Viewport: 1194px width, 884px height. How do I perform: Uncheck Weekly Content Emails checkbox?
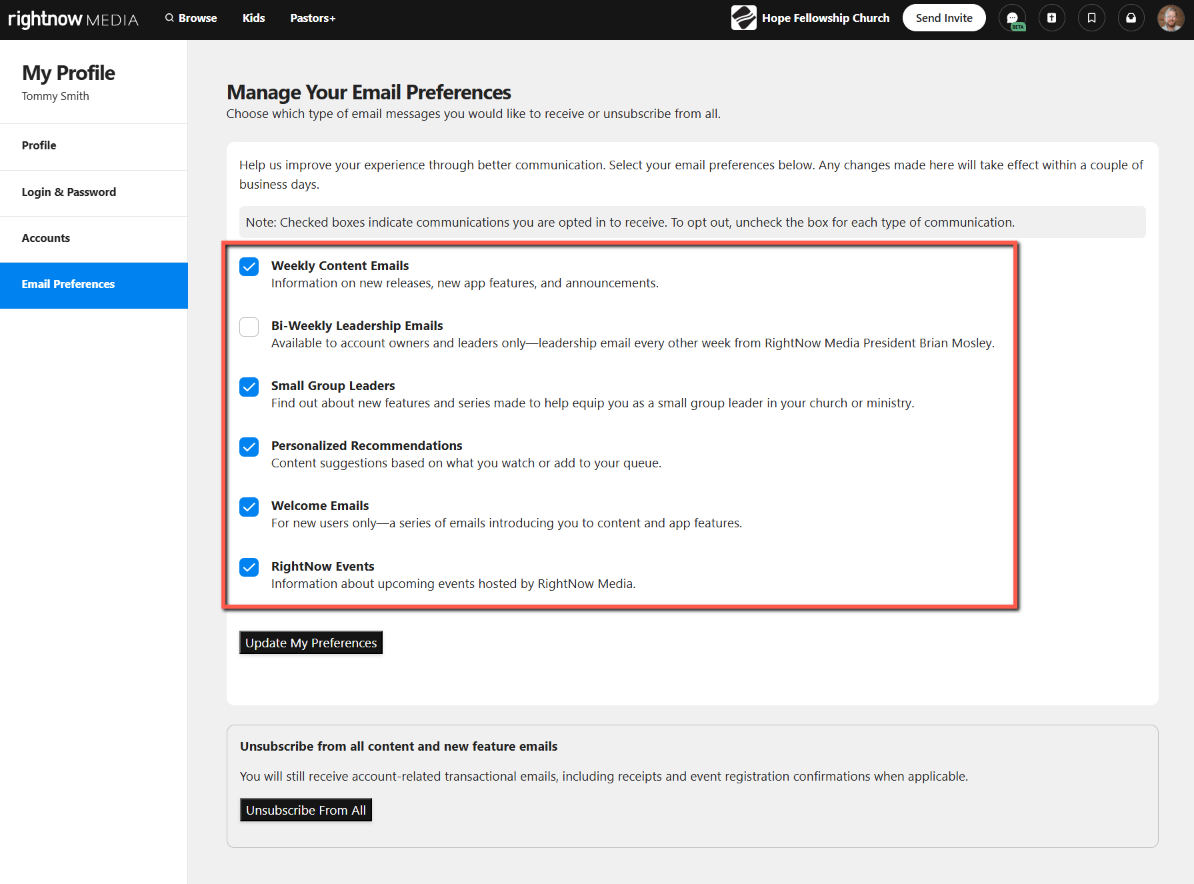coord(249,267)
